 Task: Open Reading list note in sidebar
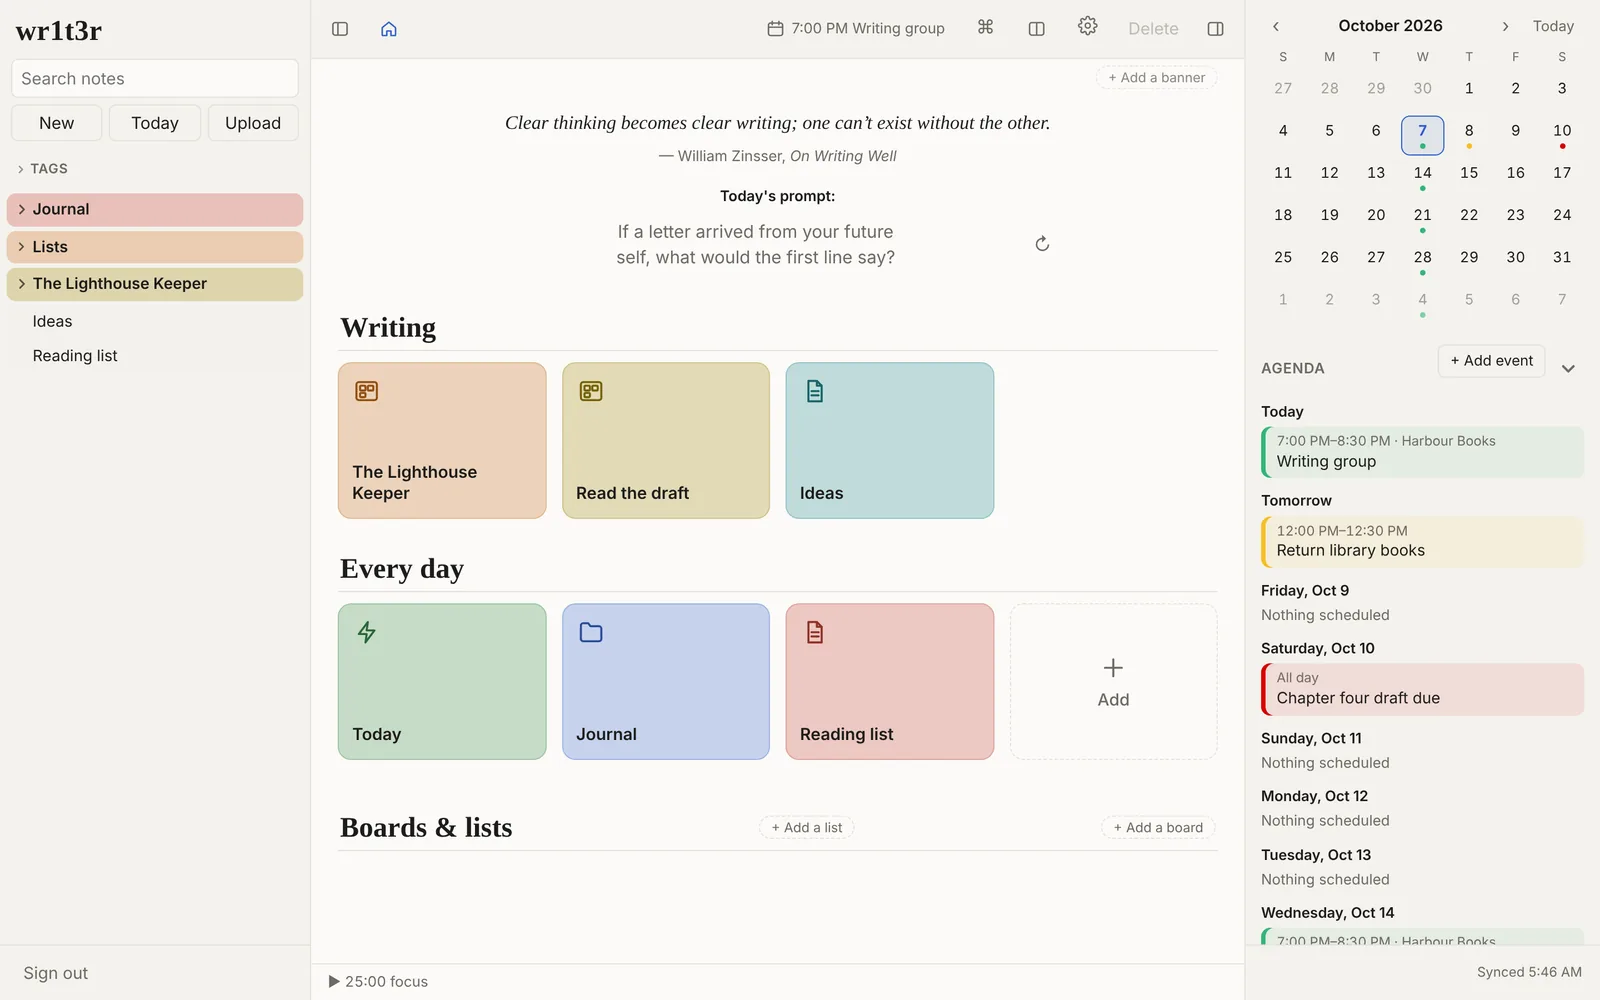point(75,356)
